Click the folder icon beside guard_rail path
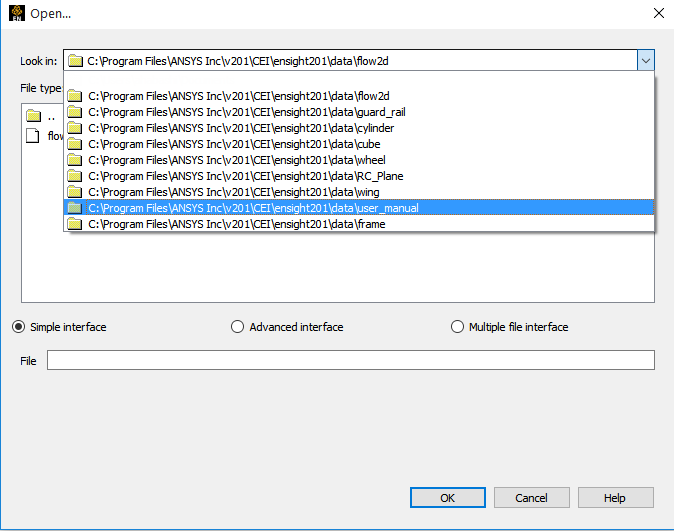 click(75, 112)
